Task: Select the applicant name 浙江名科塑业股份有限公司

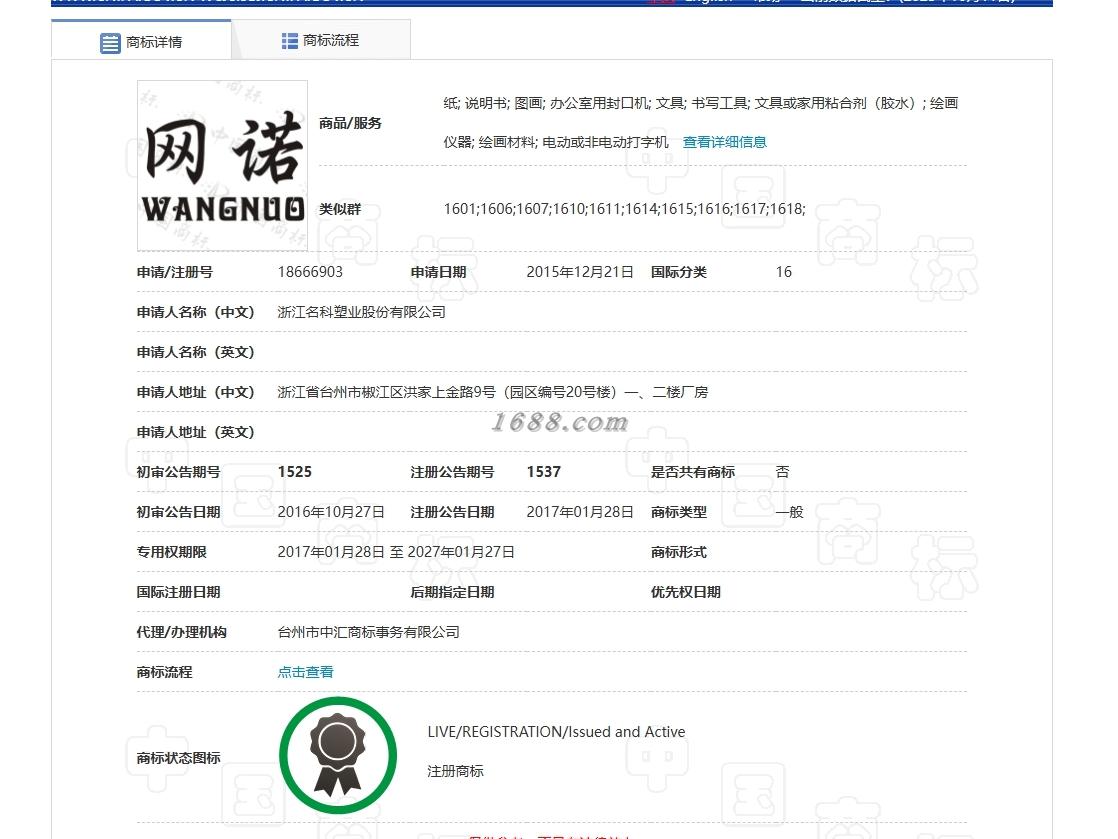Action: click(x=361, y=312)
